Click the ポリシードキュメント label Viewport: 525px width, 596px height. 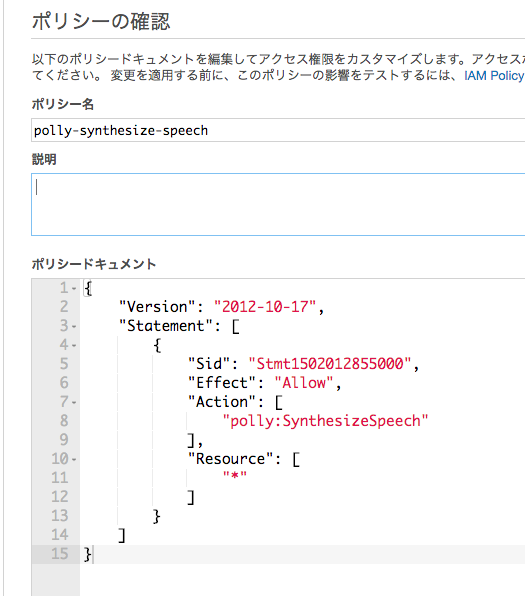[94, 264]
